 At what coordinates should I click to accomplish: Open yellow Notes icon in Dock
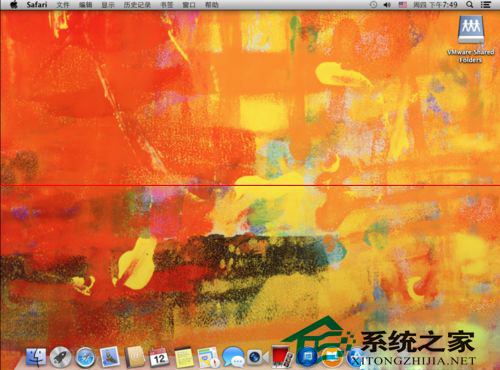(184, 358)
